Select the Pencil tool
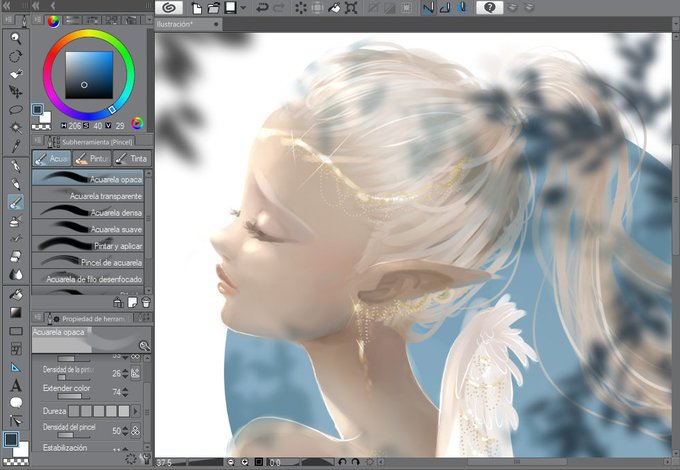This screenshot has height=470, width=680. 16,184
